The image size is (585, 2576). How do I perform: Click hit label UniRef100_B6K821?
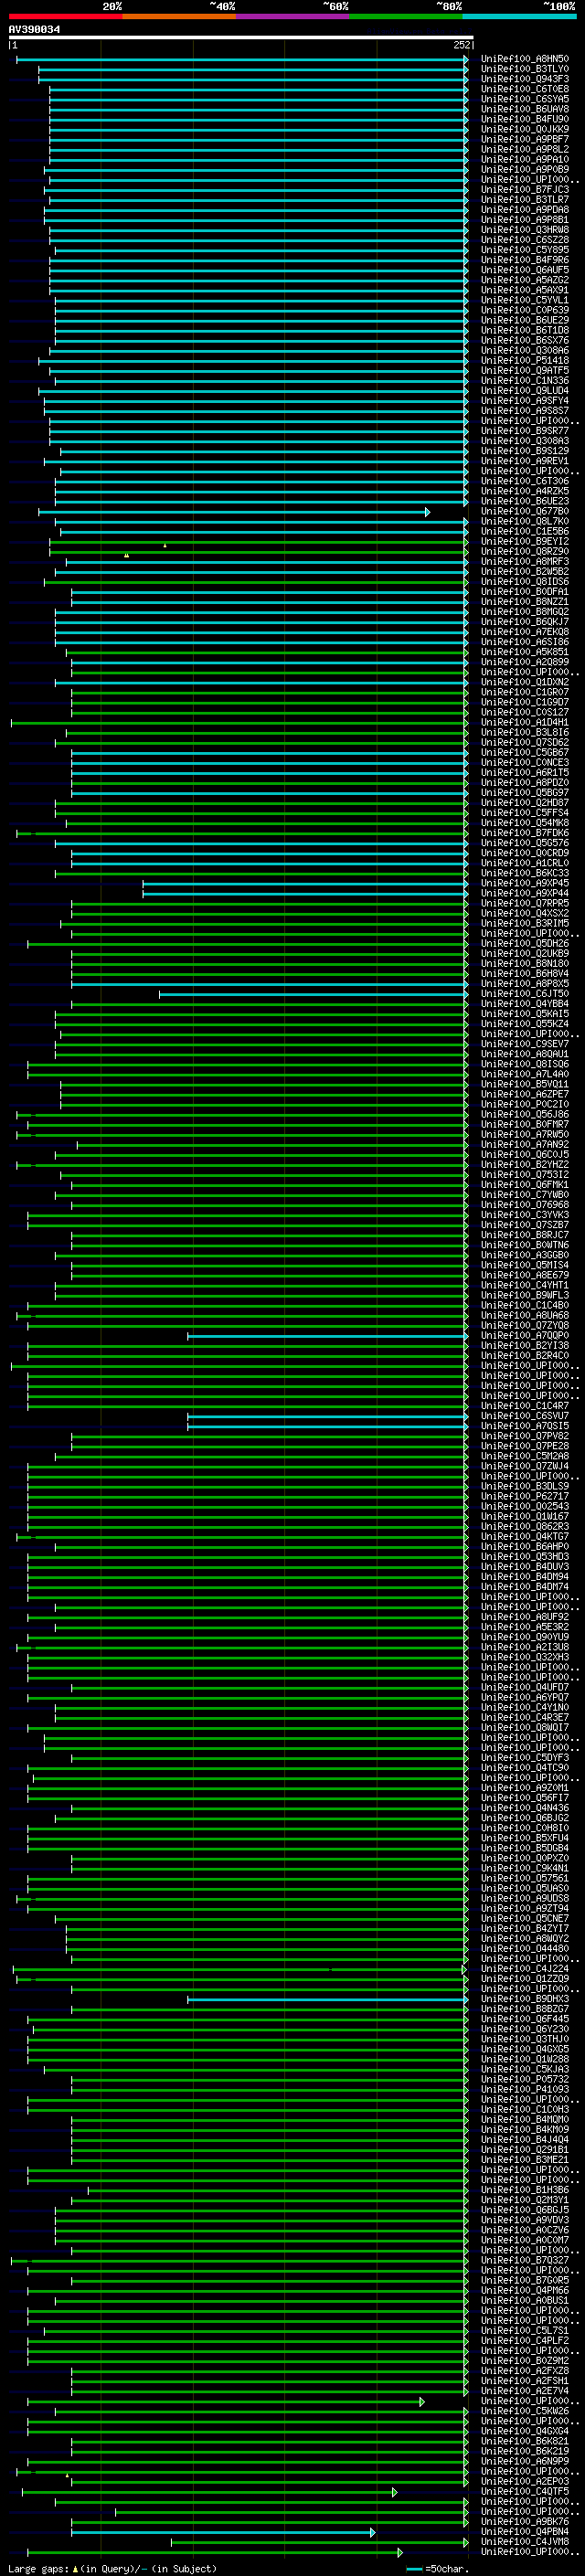pyautogui.click(x=525, y=2442)
